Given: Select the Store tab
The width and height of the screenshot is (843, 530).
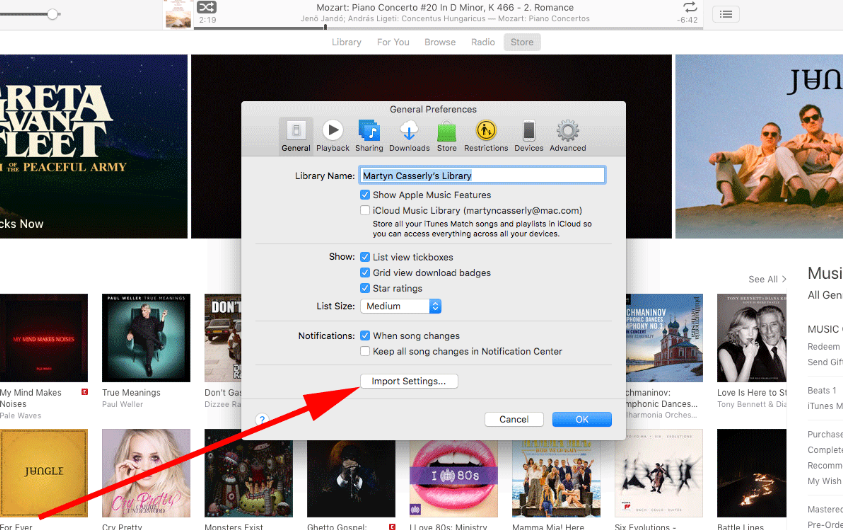Looking at the screenshot, I should 522,42.
